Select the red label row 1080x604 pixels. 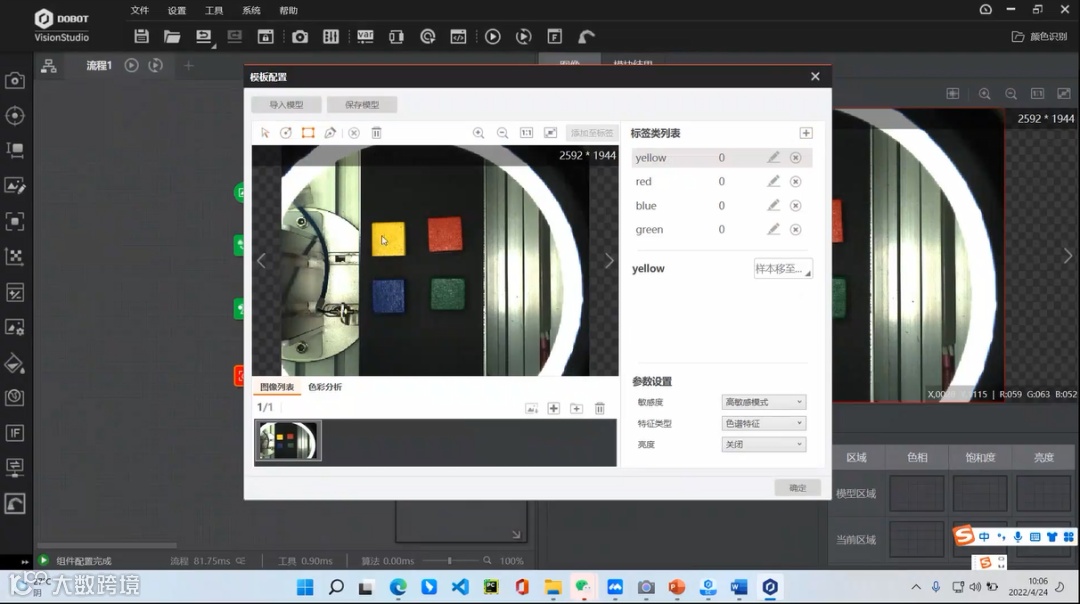click(721, 182)
